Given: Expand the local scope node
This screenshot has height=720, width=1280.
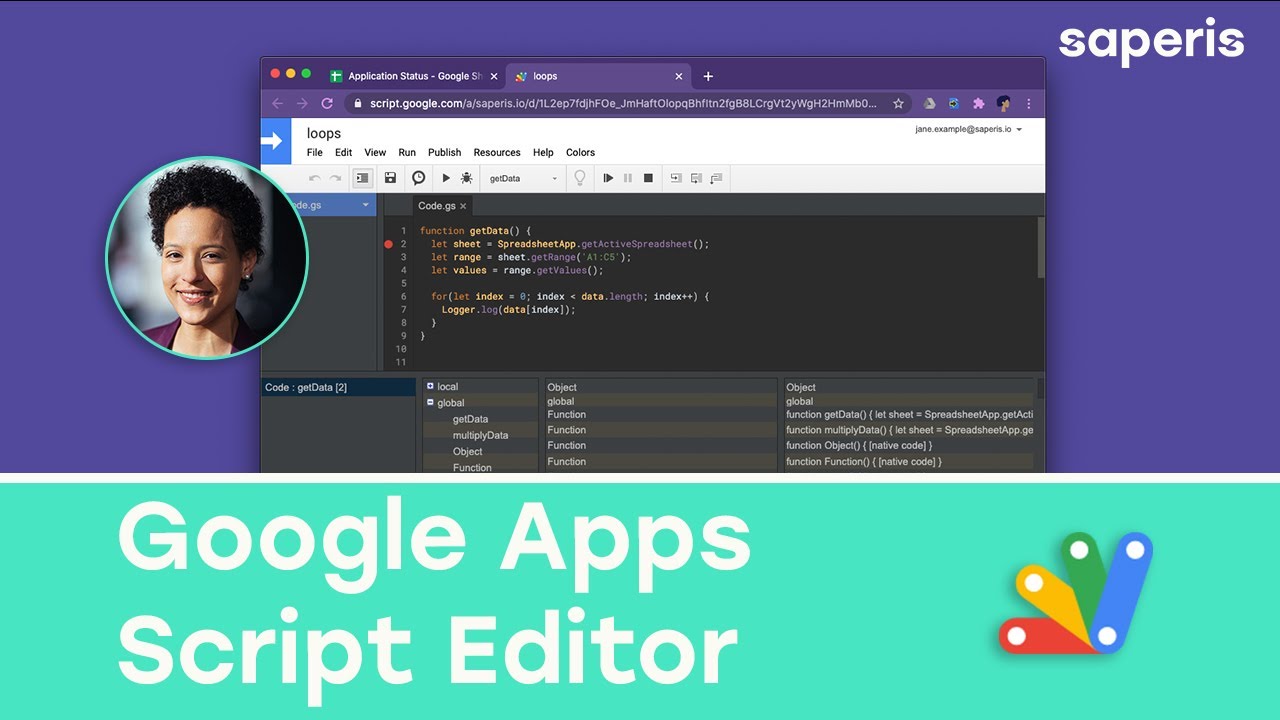Looking at the screenshot, I should [x=430, y=386].
